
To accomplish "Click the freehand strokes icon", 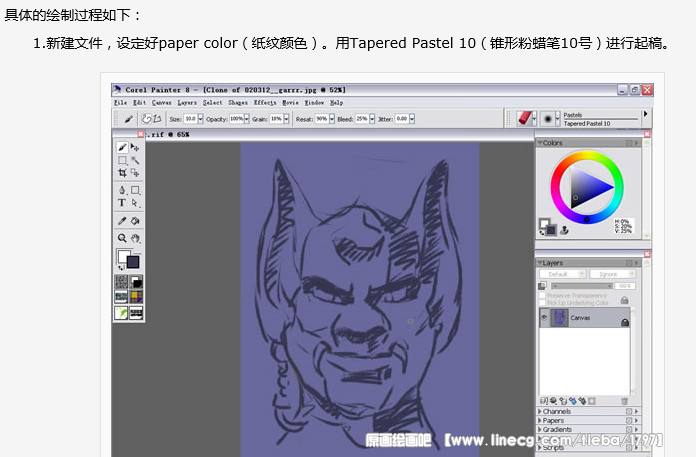I will (x=146, y=119).
